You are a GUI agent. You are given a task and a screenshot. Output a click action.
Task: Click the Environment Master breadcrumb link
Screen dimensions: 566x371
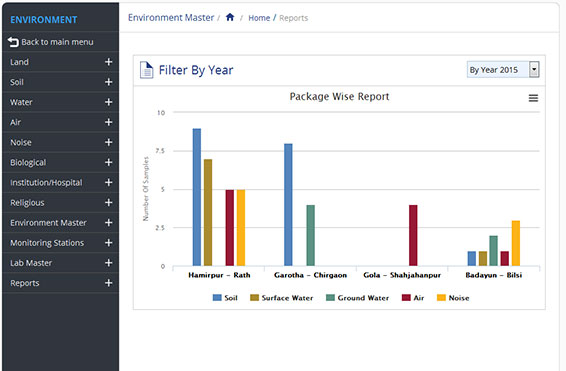(171, 18)
